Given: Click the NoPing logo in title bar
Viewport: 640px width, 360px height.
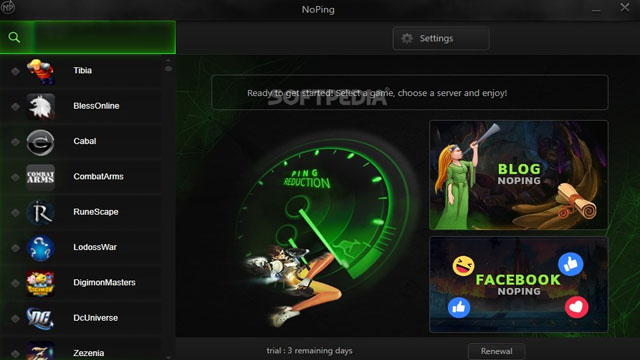Looking at the screenshot, I should pyautogui.click(x=7, y=7).
